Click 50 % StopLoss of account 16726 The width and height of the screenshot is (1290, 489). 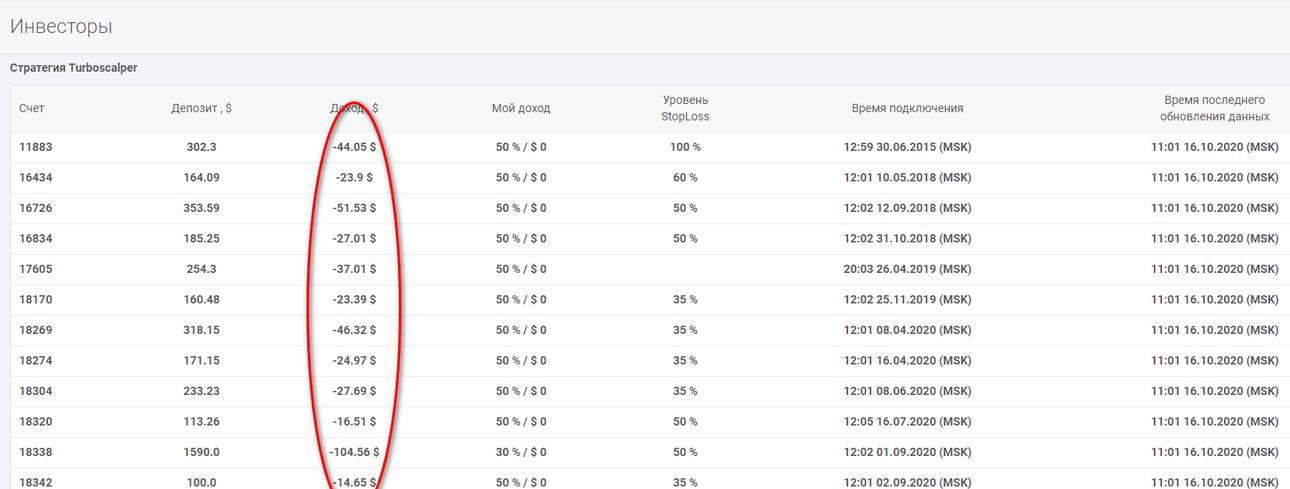685,208
